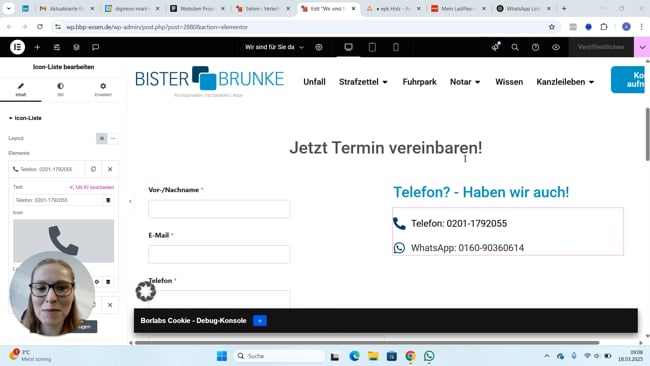Switch to the Stil style tab

coord(61,89)
